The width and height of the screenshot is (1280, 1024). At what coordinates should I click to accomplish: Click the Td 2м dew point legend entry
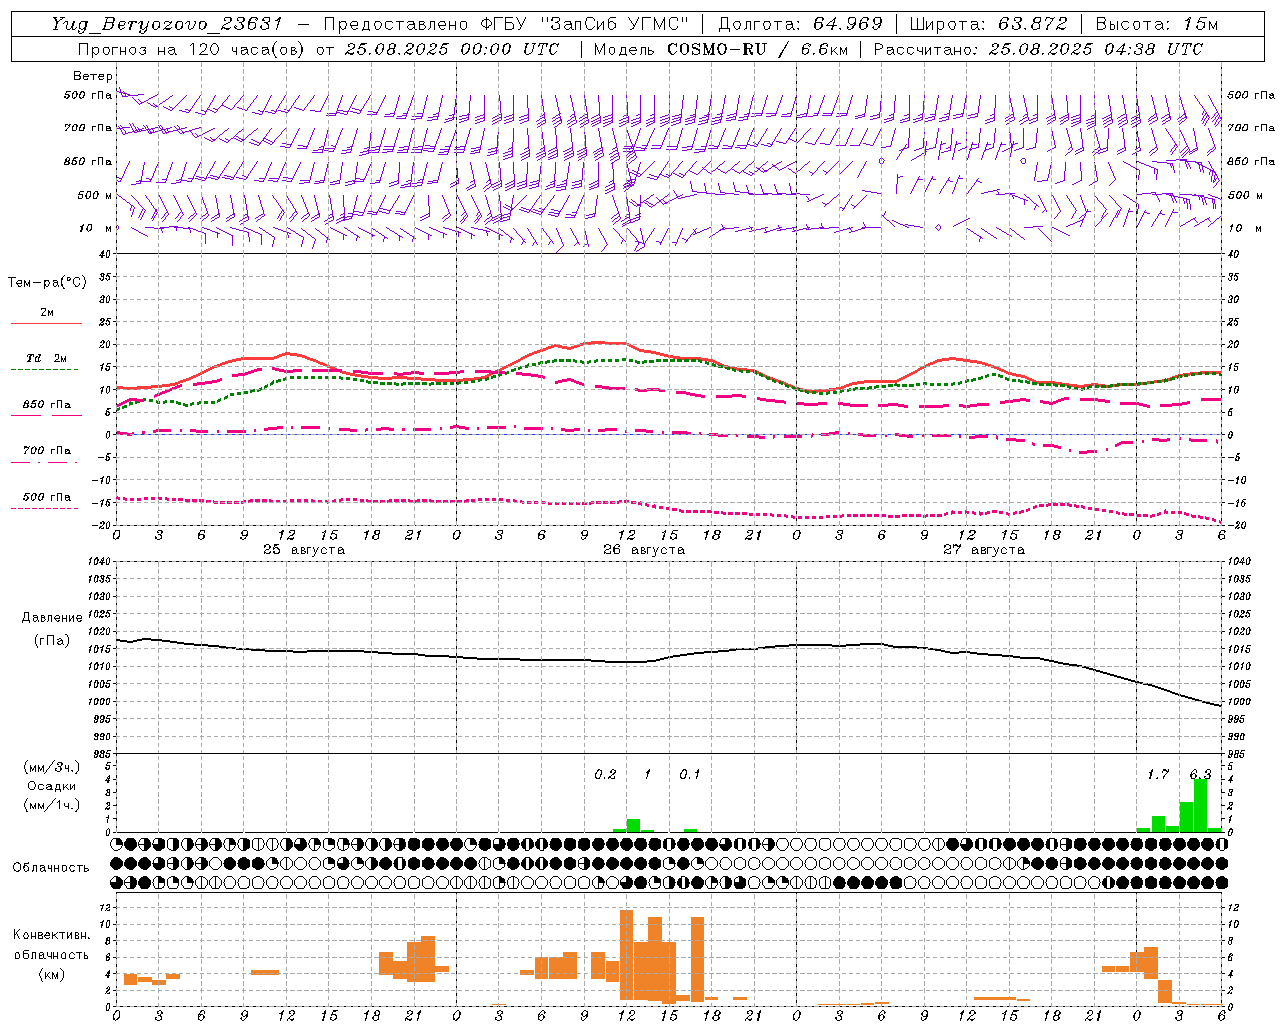47,358
